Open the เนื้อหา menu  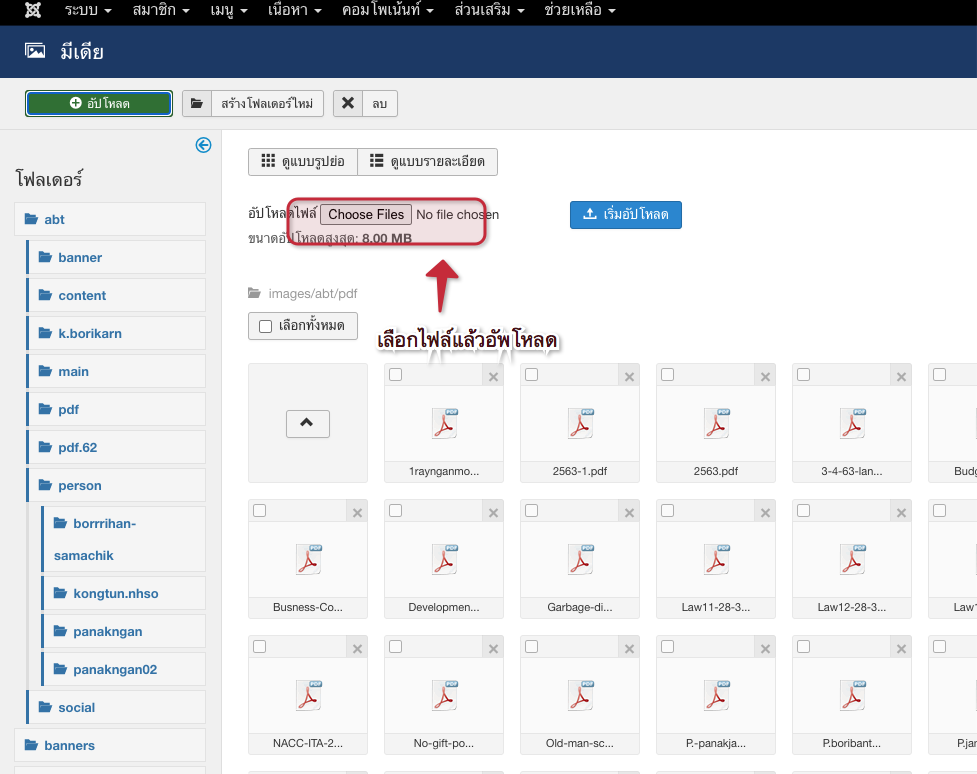click(x=294, y=11)
